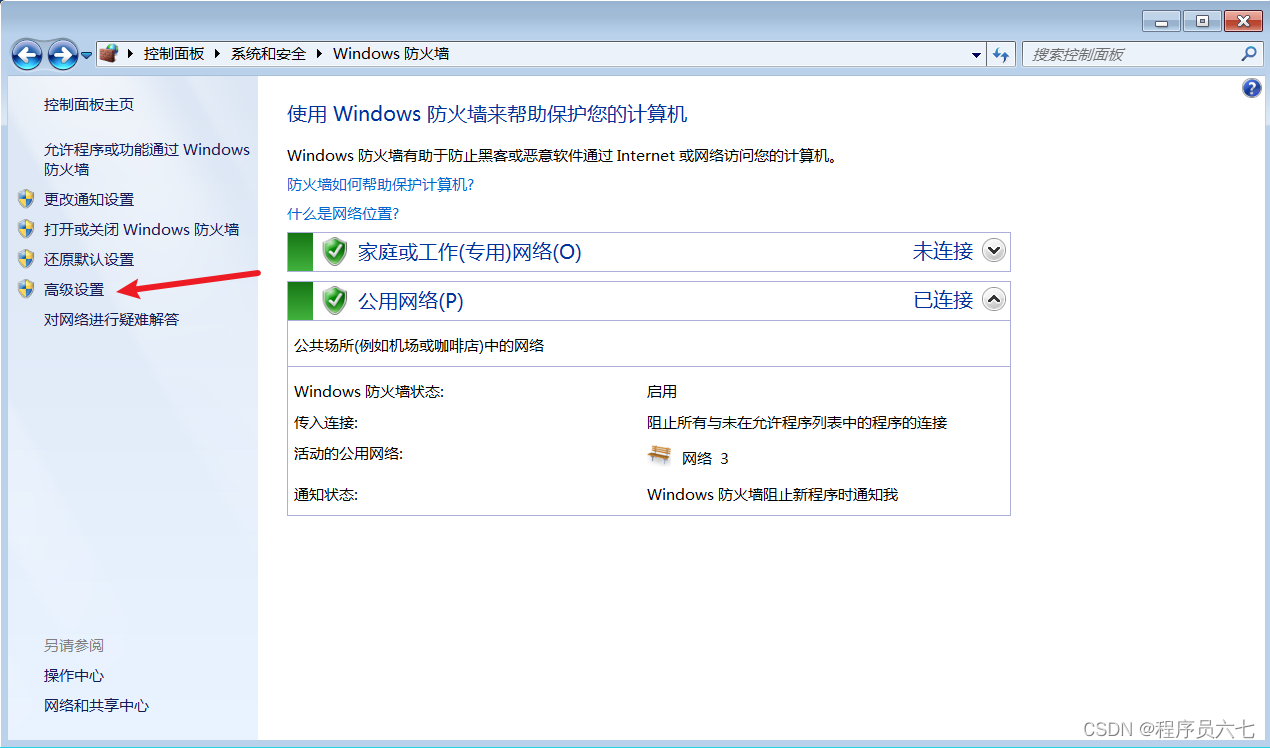Maximize the window
The height and width of the screenshot is (748, 1270).
point(1201,20)
